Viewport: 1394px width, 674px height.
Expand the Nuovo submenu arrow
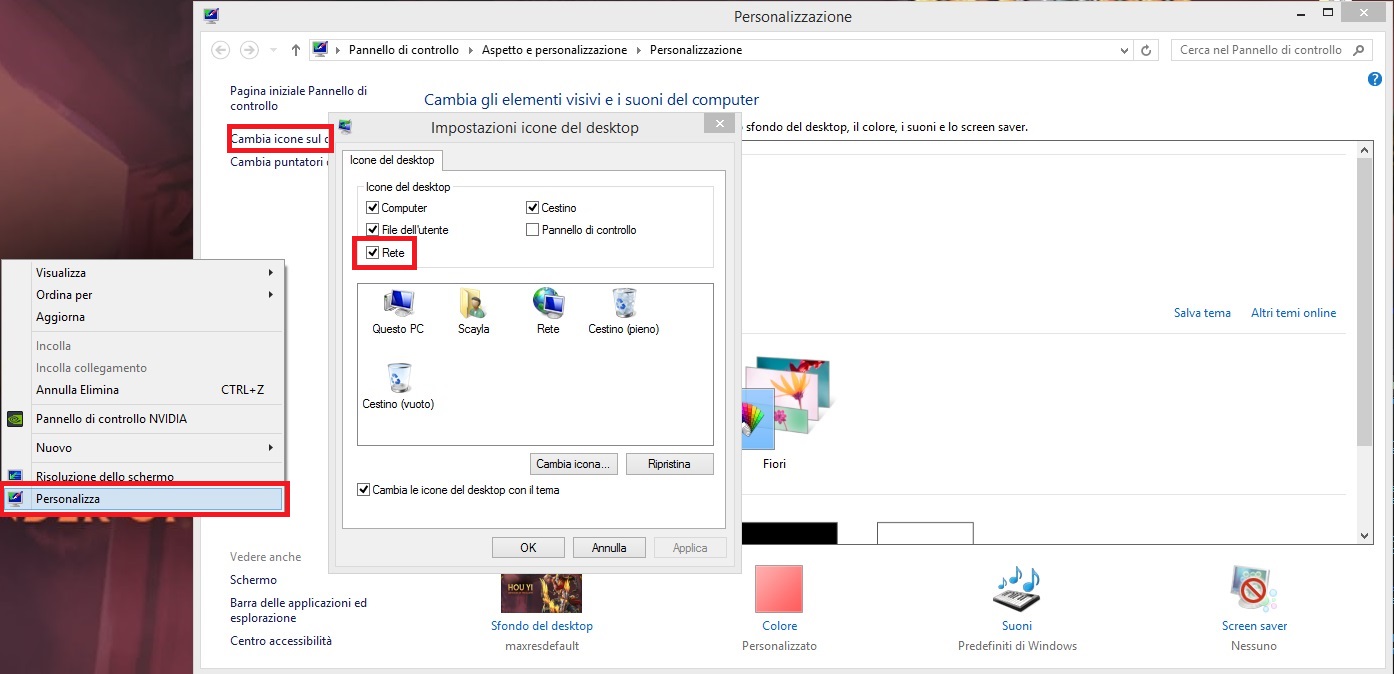coord(270,448)
